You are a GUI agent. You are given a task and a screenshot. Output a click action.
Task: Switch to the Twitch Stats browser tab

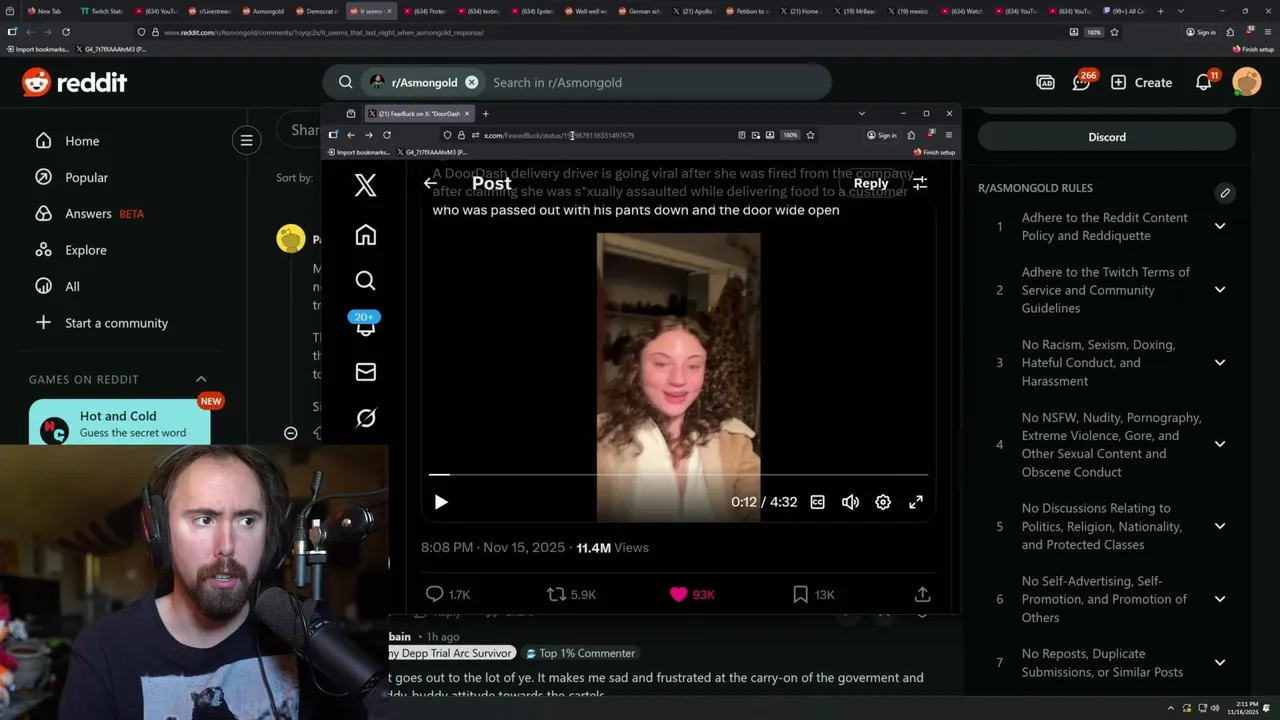coord(101,11)
